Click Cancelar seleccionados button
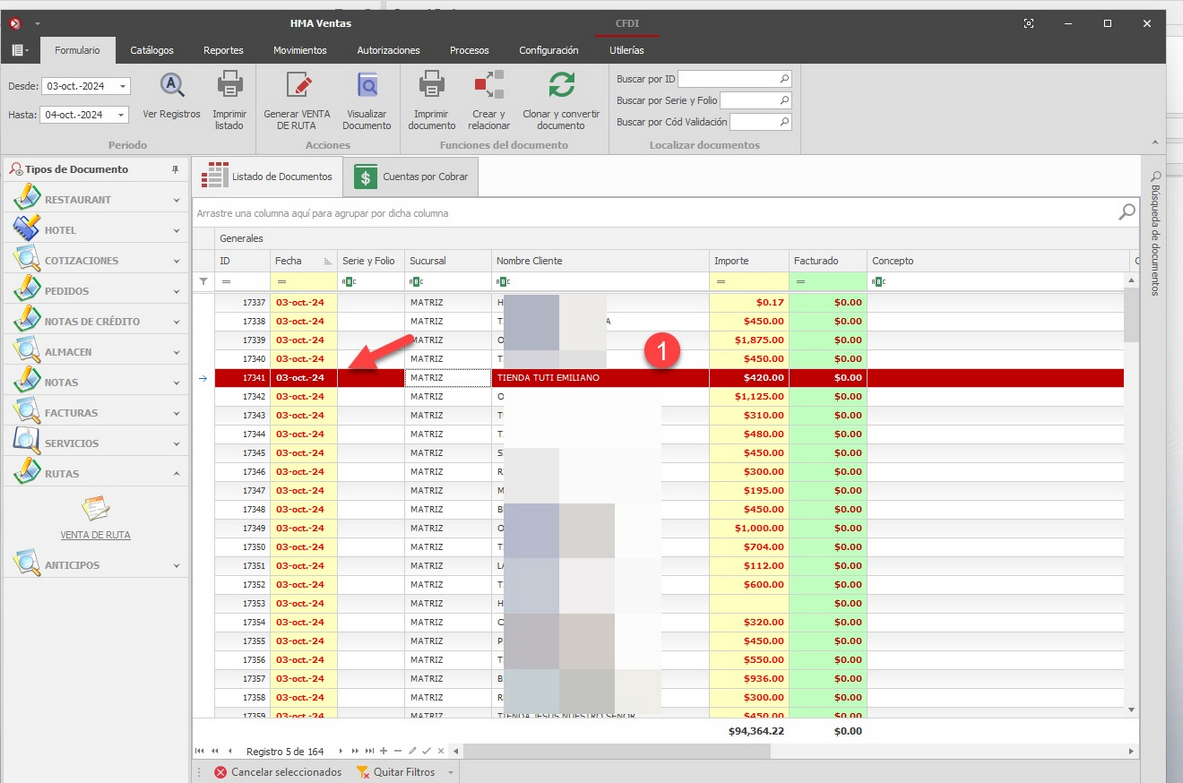 click(278, 772)
